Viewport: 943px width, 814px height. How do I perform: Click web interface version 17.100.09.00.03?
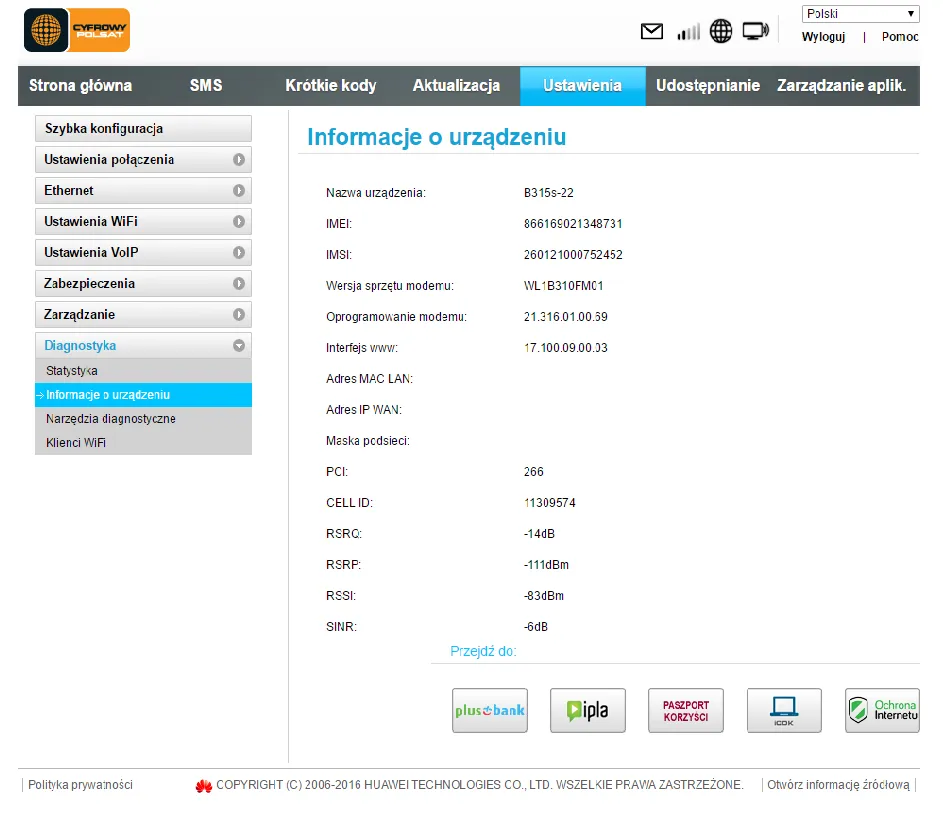(565, 347)
